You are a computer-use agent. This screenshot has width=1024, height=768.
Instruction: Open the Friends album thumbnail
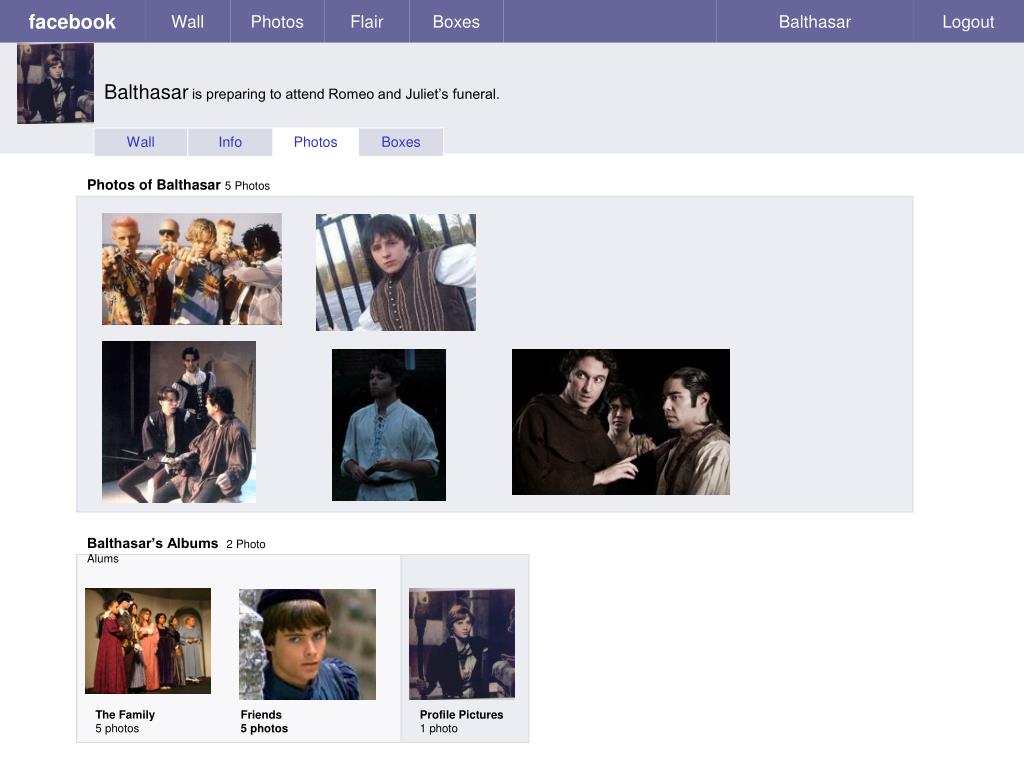click(x=308, y=645)
